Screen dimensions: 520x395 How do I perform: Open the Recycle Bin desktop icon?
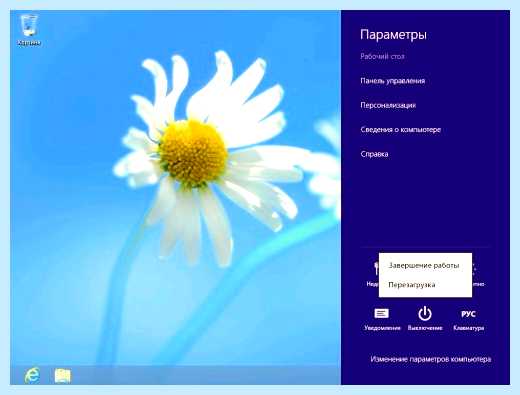[29, 30]
